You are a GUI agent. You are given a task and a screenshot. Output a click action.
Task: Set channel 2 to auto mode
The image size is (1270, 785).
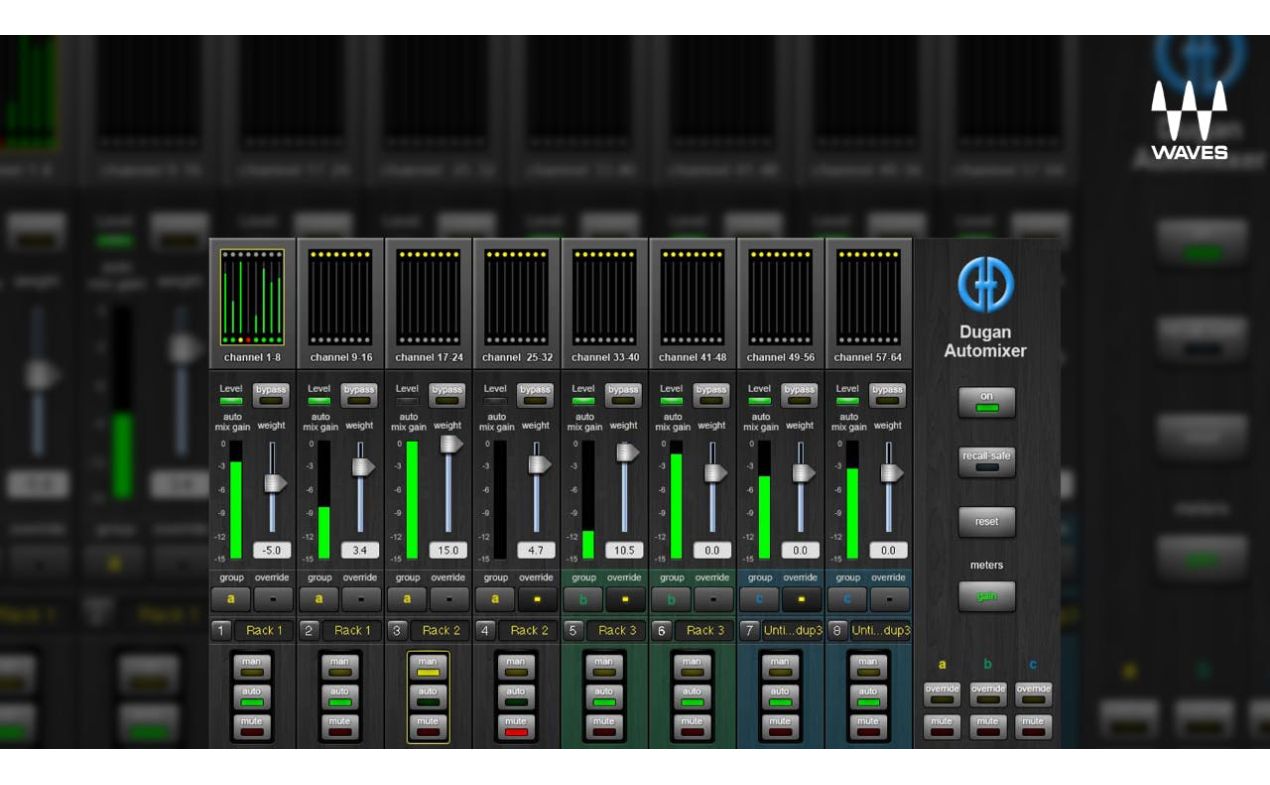(340, 696)
